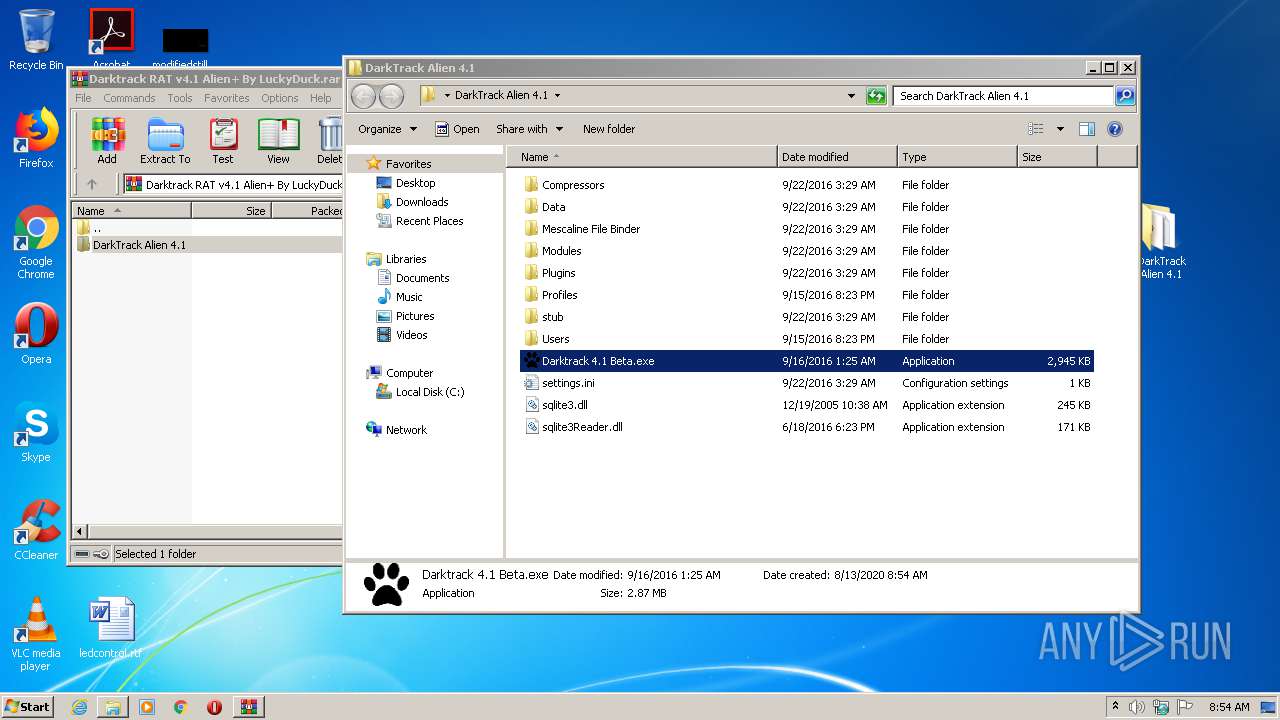Open CCleaner desktop shortcut
Viewport: 1280px width, 720px height.
coord(36,530)
